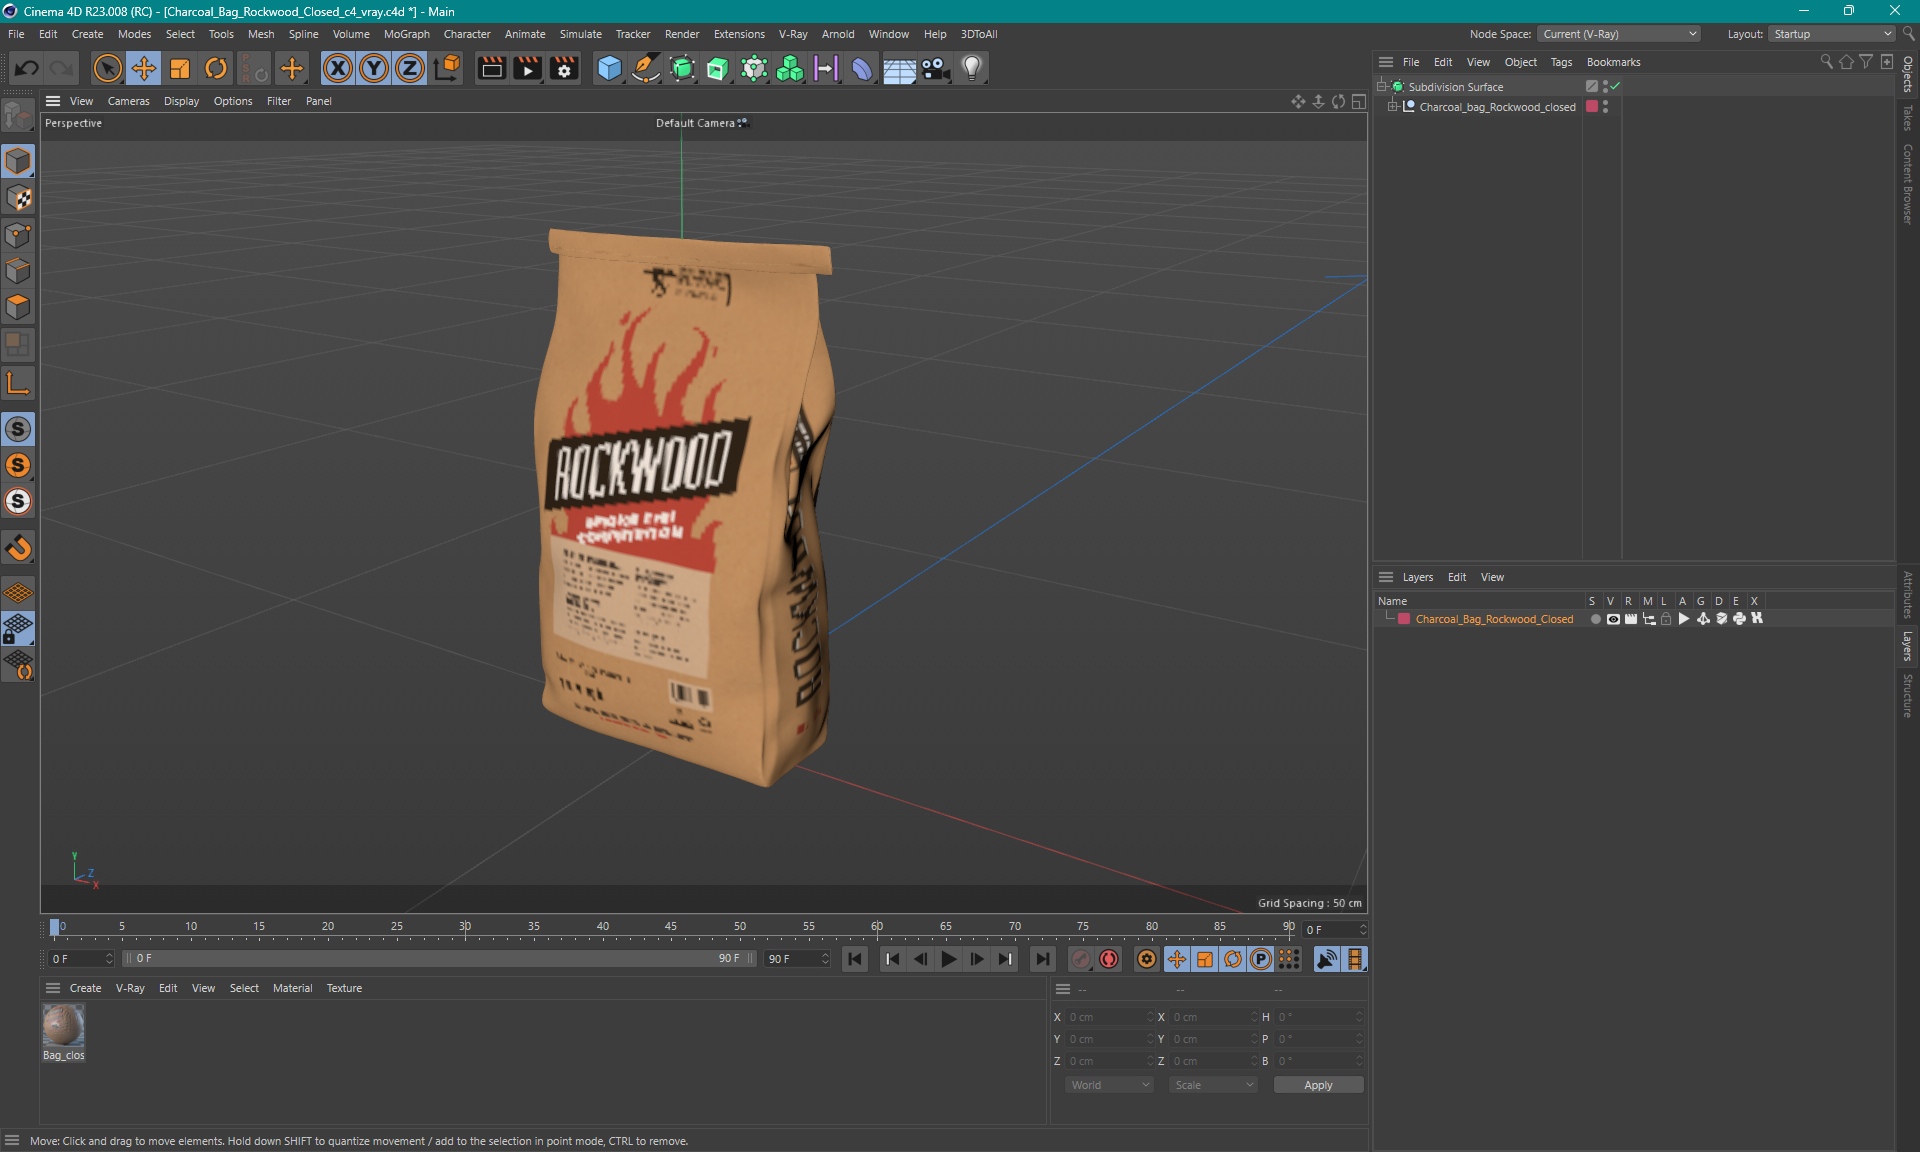Toggle X axis lock
Screen dimensions: 1920x1152
[x=338, y=68]
